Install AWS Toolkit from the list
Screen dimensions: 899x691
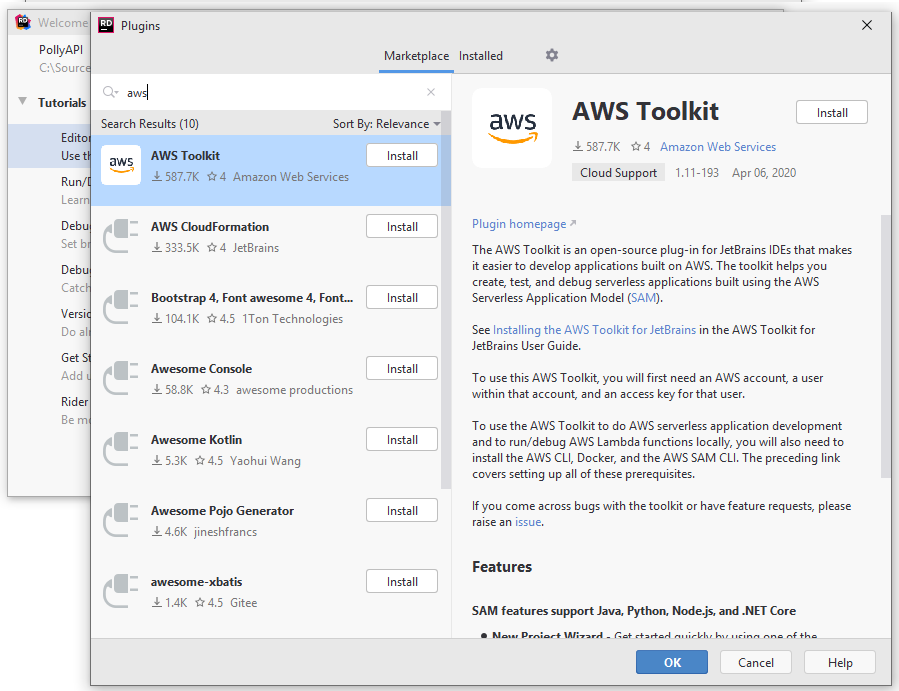click(x=402, y=155)
